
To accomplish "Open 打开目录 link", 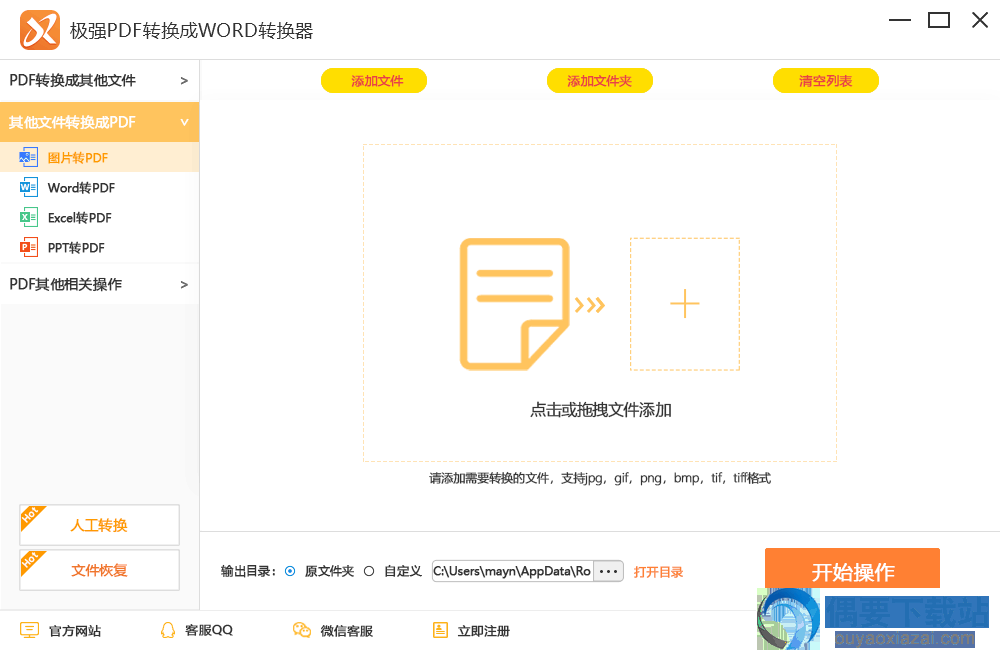I will 658,572.
